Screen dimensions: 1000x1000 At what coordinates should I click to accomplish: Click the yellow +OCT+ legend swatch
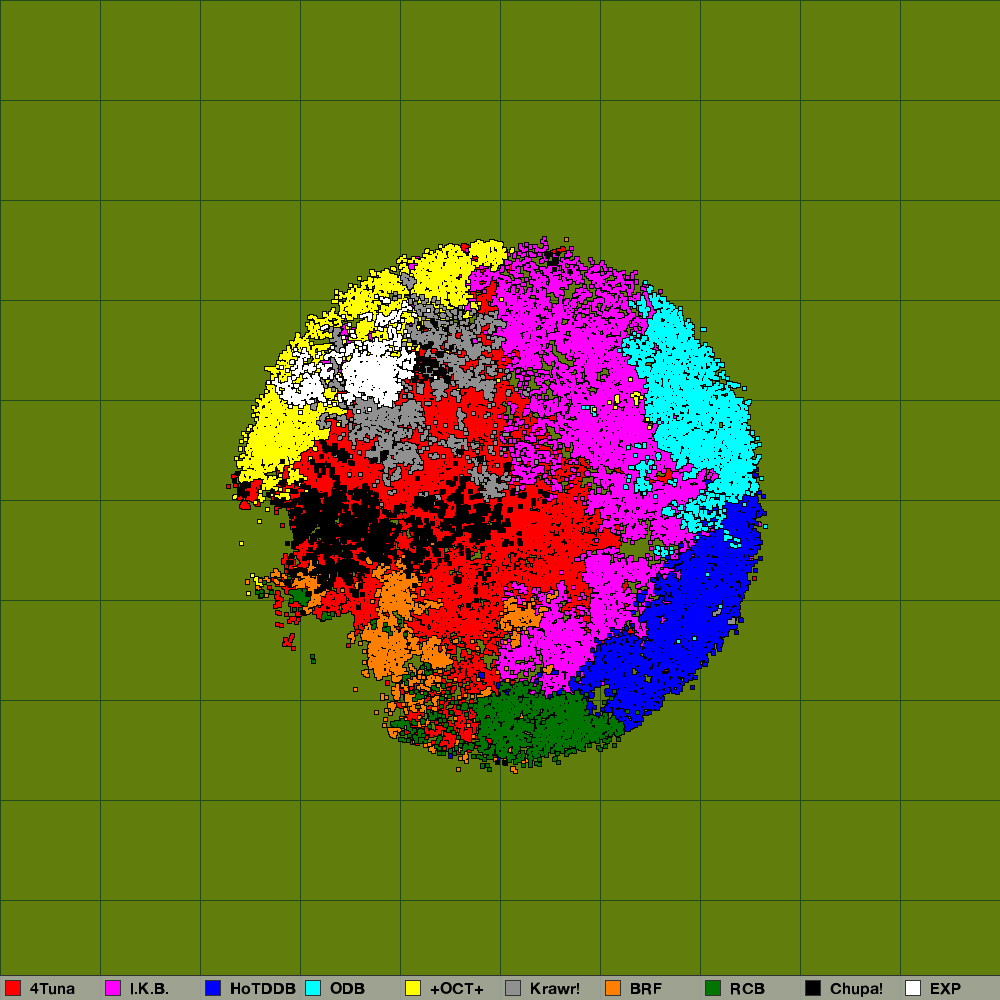pos(413,988)
